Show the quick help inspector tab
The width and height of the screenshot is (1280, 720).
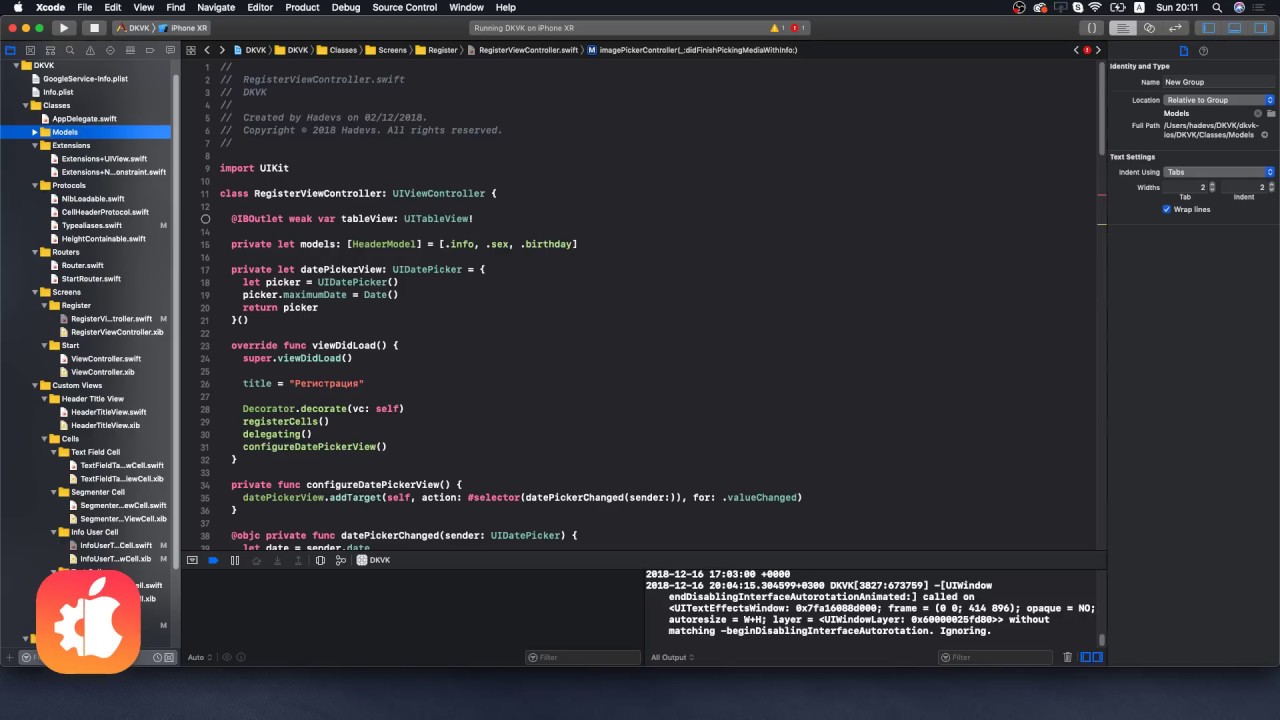pyautogui.click(x=1203, y=51)
